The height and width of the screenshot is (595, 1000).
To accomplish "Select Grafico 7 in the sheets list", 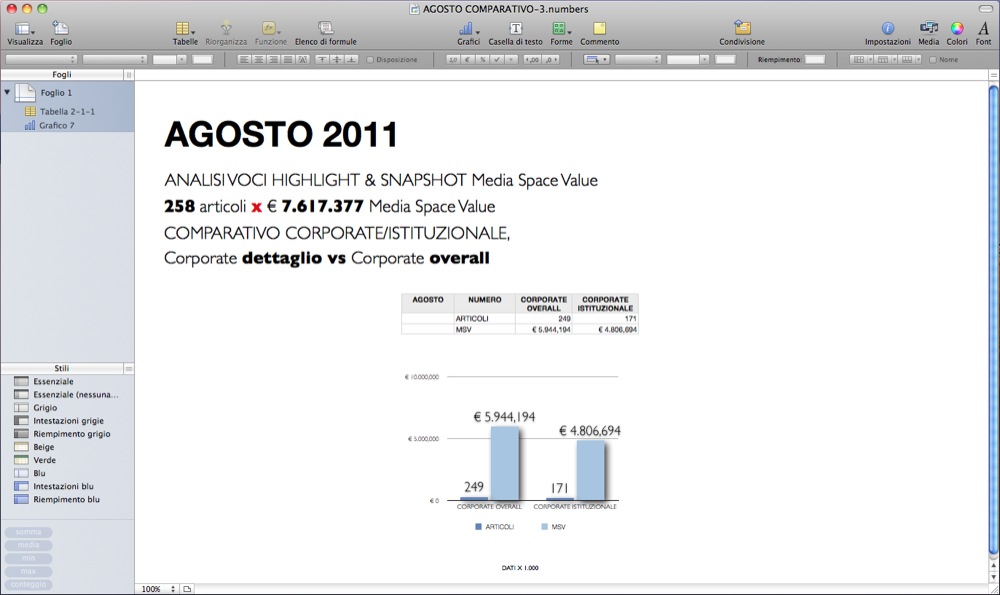I will tap(57, 126).
